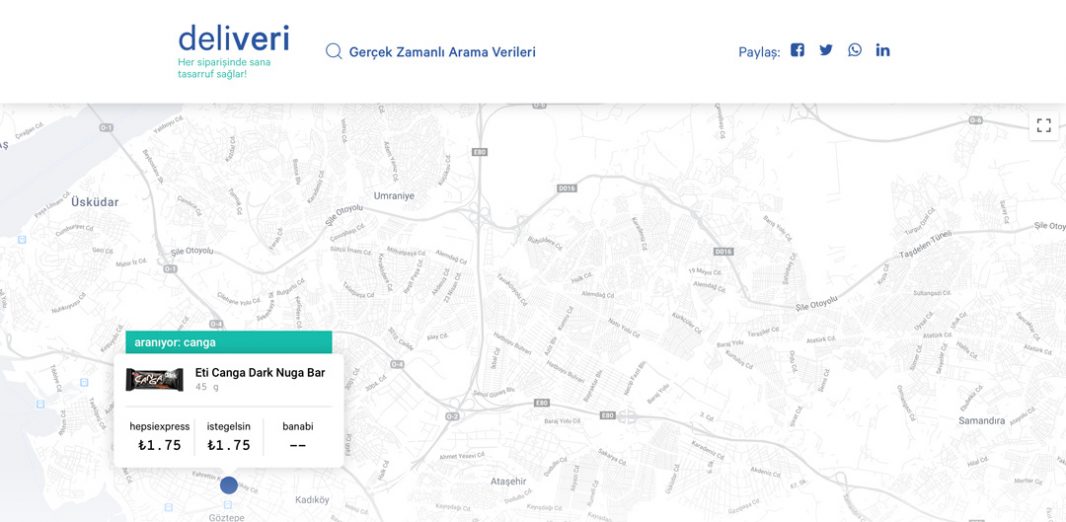Click the deliveri logo
This screenshot has width=1066, height=522.
click(233, 38)
